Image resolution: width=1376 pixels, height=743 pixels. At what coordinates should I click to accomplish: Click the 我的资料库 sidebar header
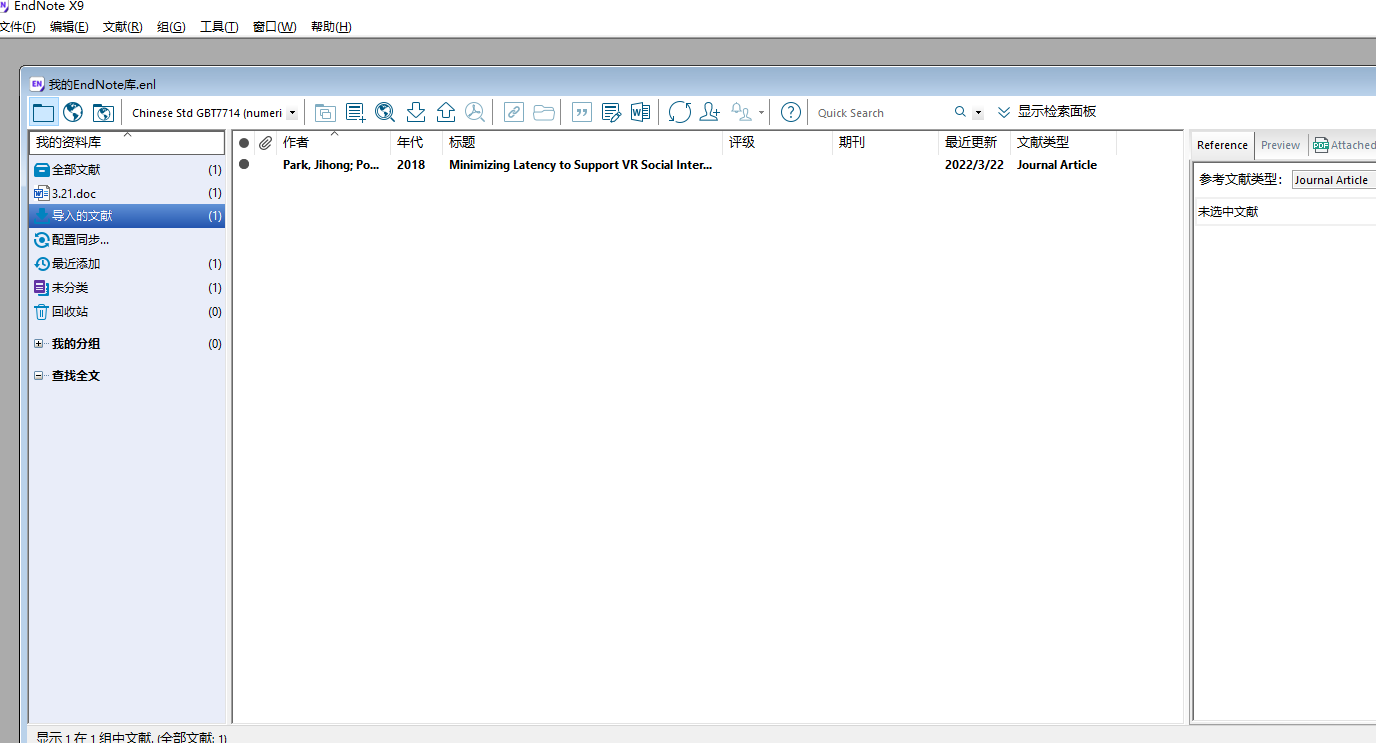click(x=127, y=143)
